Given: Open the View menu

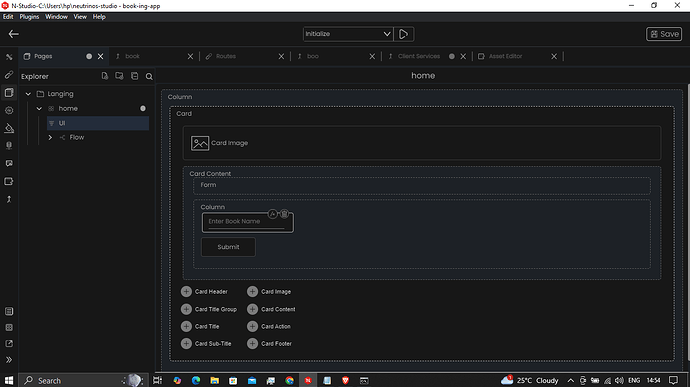Looking at the screenshot, I should pos(80,17).
